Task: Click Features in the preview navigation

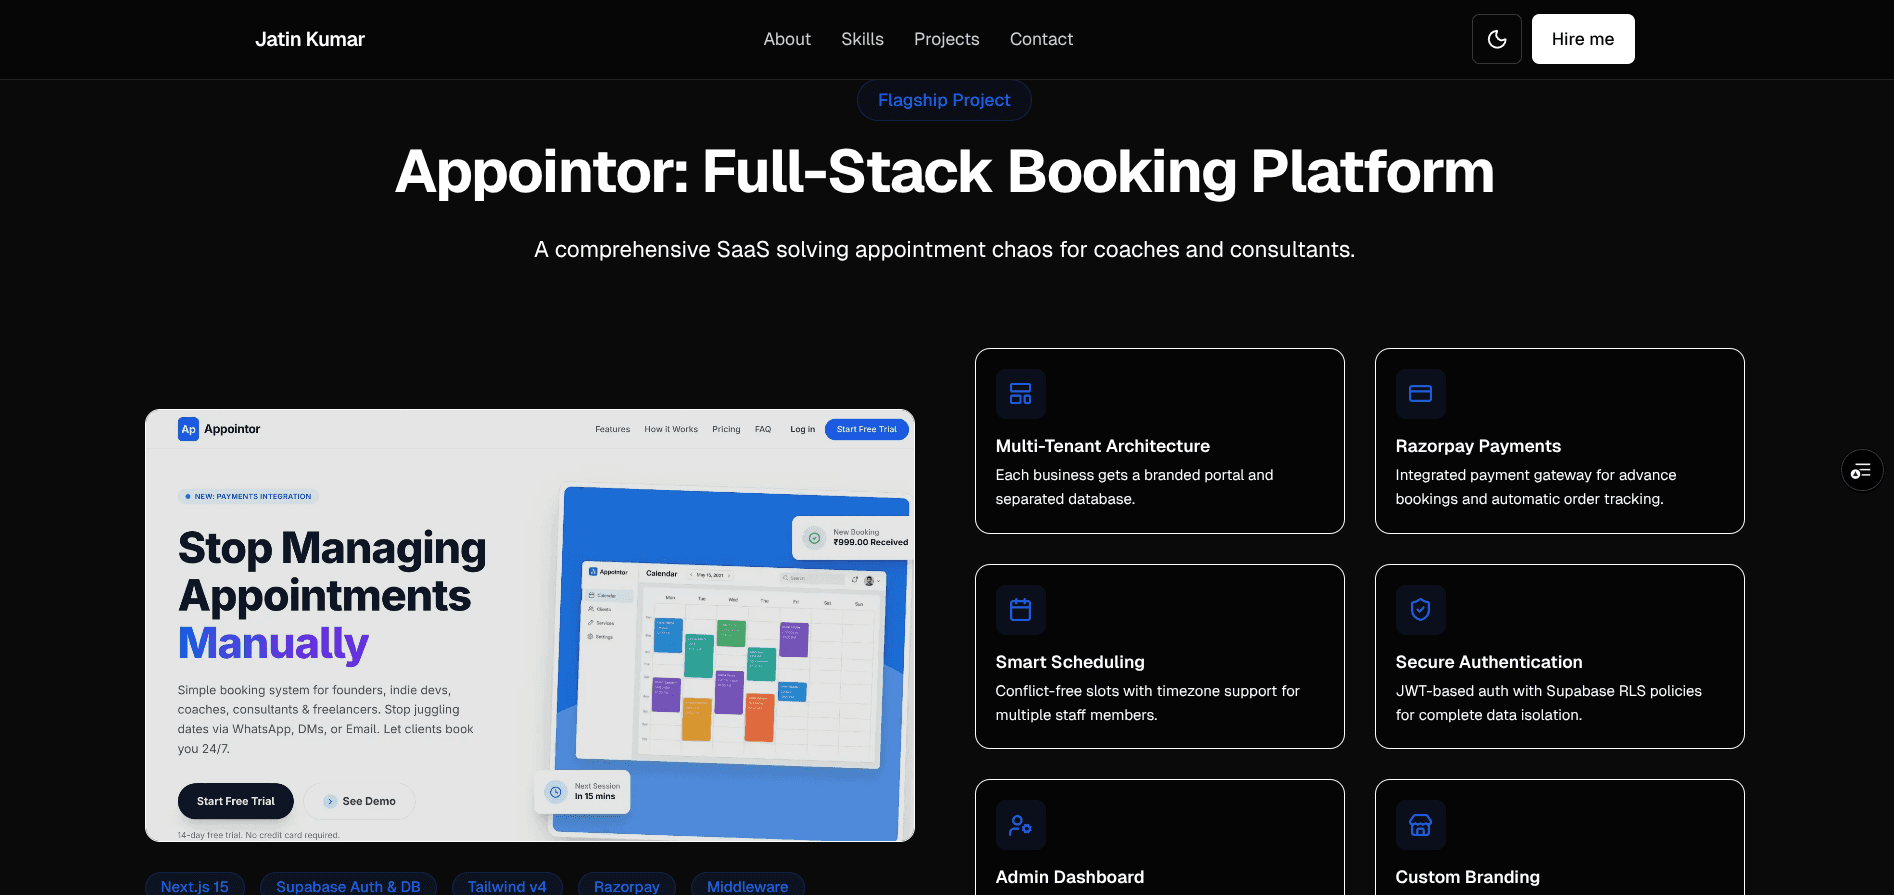Action: (x=612, y=429)
